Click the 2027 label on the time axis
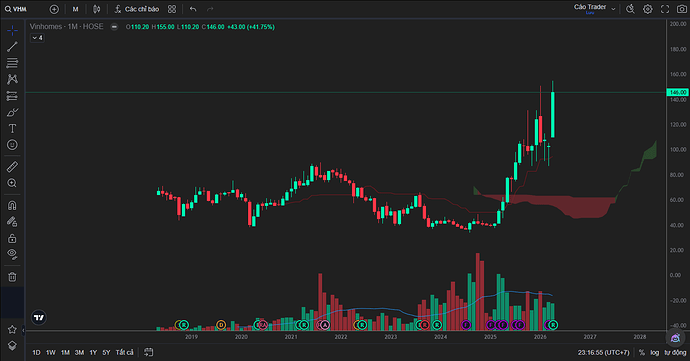This screenshot has height=361, width=690. 590,337
